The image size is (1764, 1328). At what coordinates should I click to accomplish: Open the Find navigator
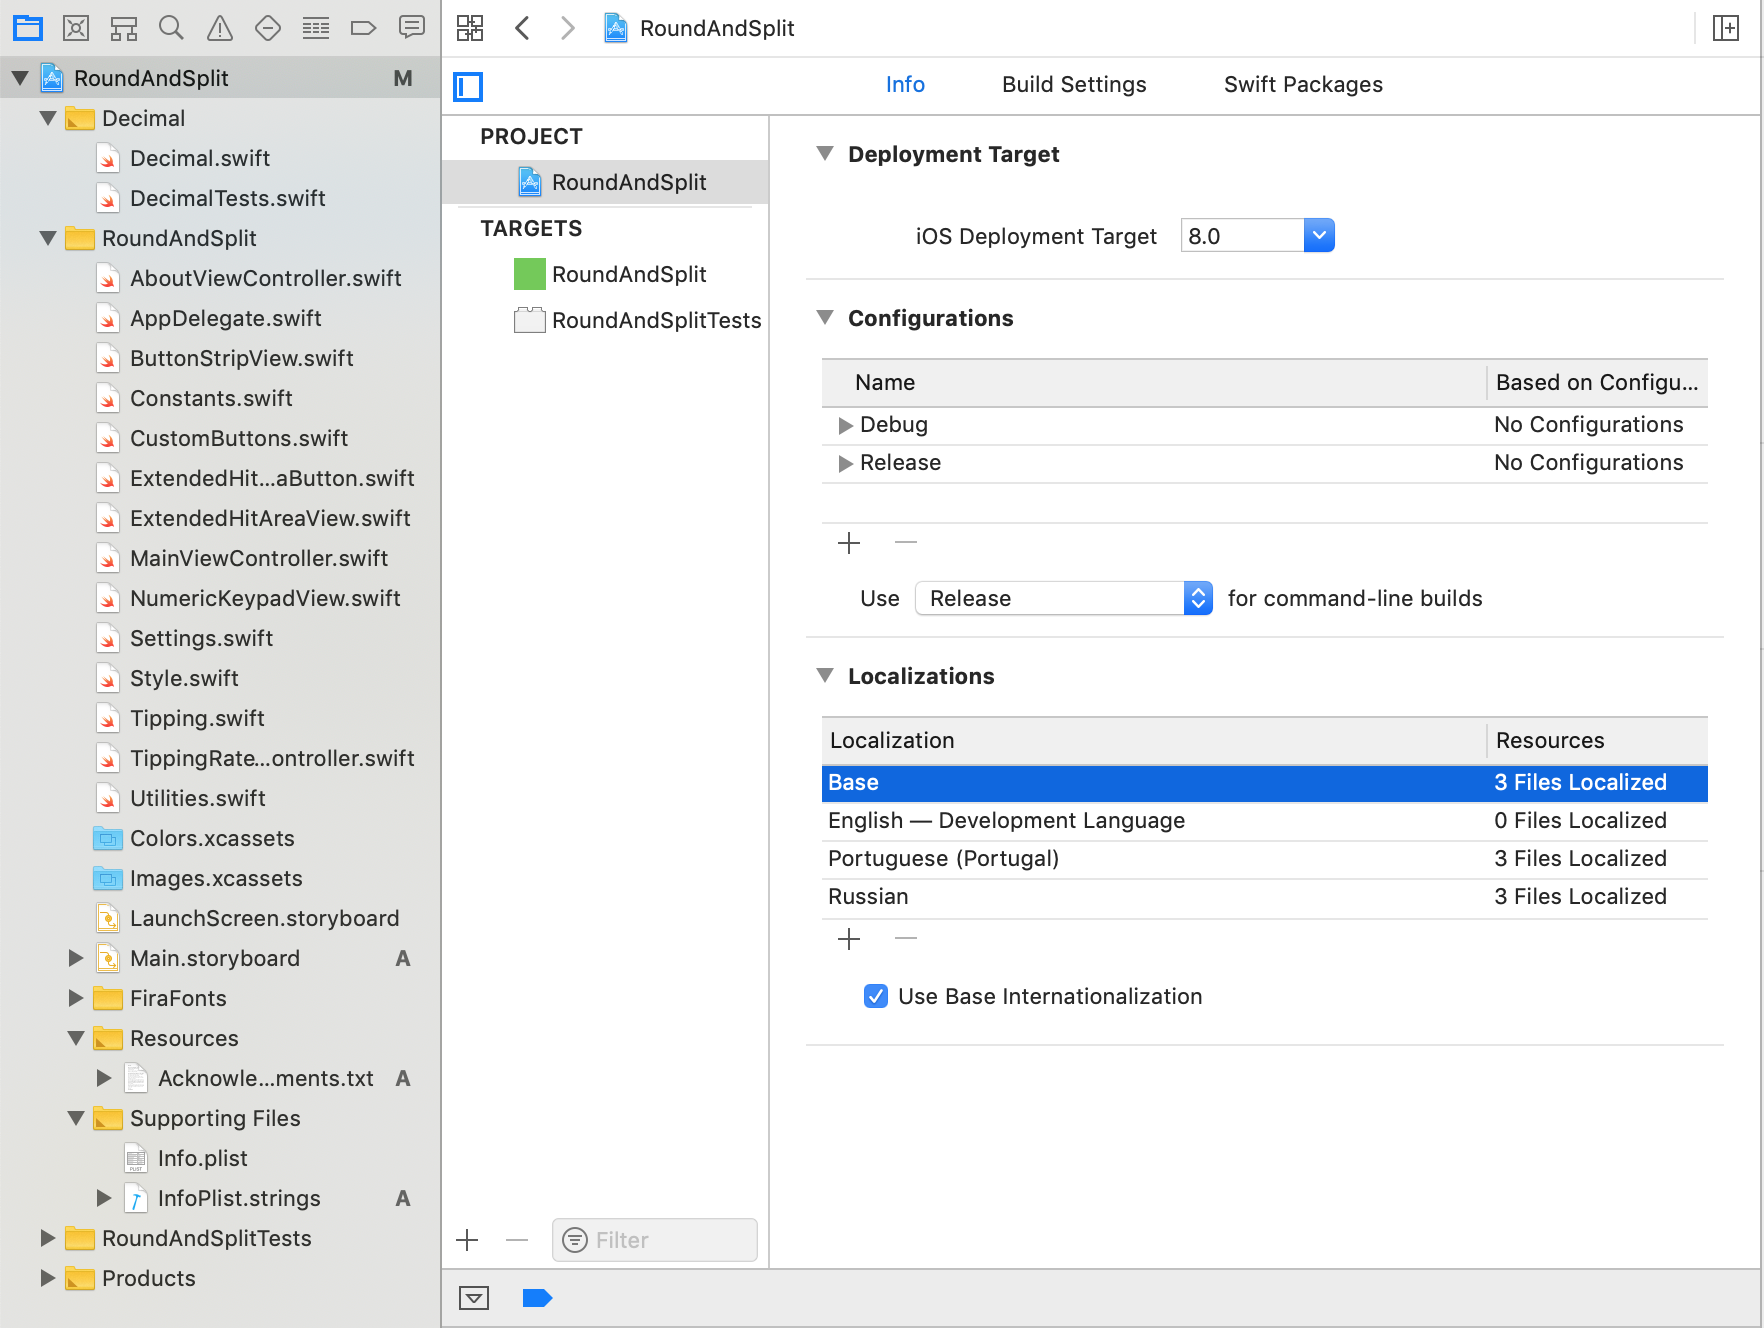click(172, 28)
